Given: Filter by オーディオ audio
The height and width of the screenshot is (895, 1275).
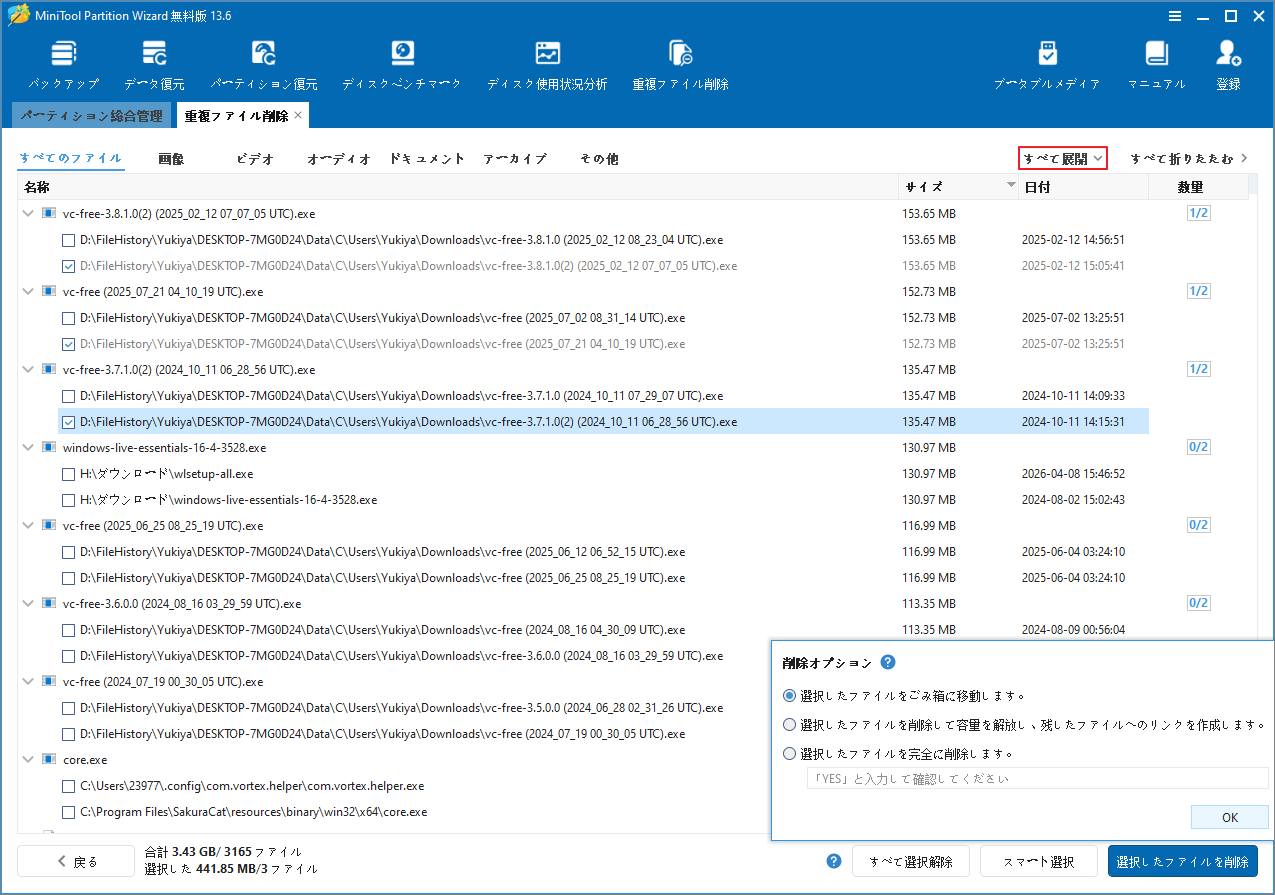Looking at the screenshot, I should pos(340,158).
